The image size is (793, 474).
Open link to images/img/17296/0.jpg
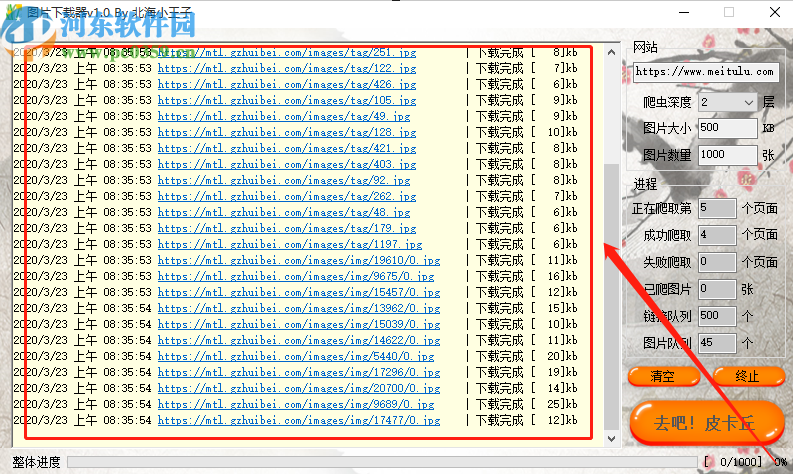click(x=299, y=373)
